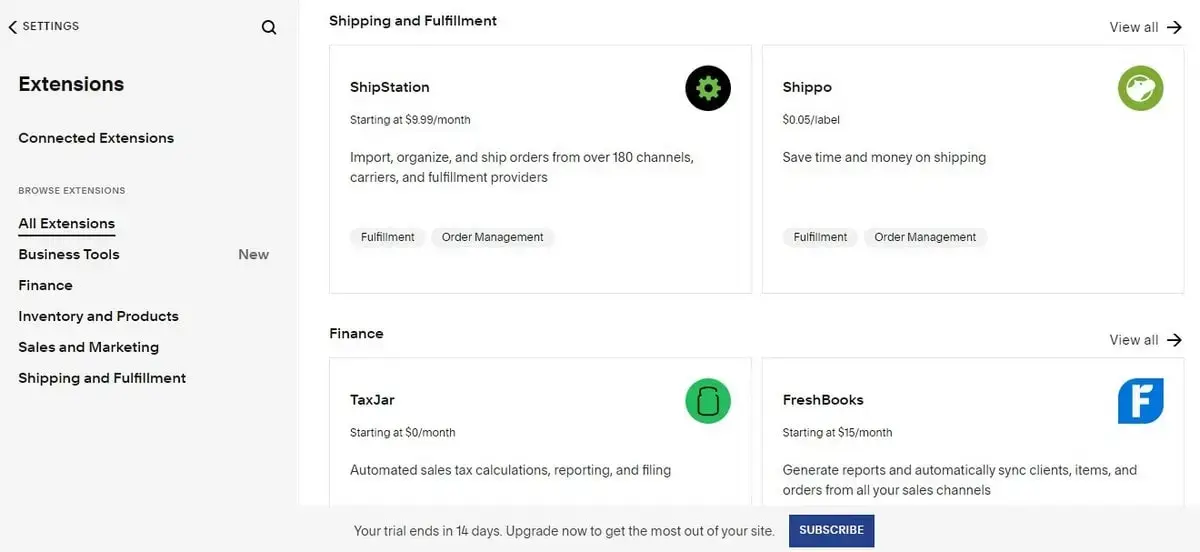This screenshot has width=1200, height=552.
Task: Click the Shippo green logo icon
Action: (1141, 88)
